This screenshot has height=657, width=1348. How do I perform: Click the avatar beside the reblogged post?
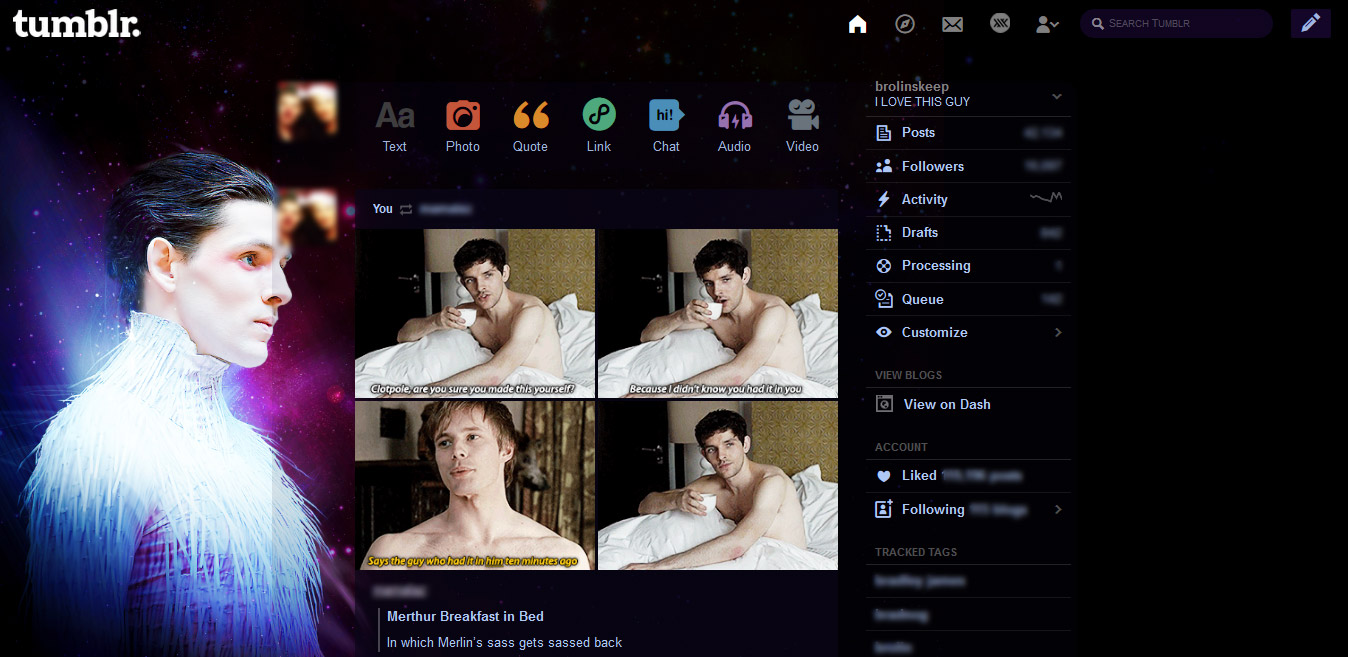(307, 217)
